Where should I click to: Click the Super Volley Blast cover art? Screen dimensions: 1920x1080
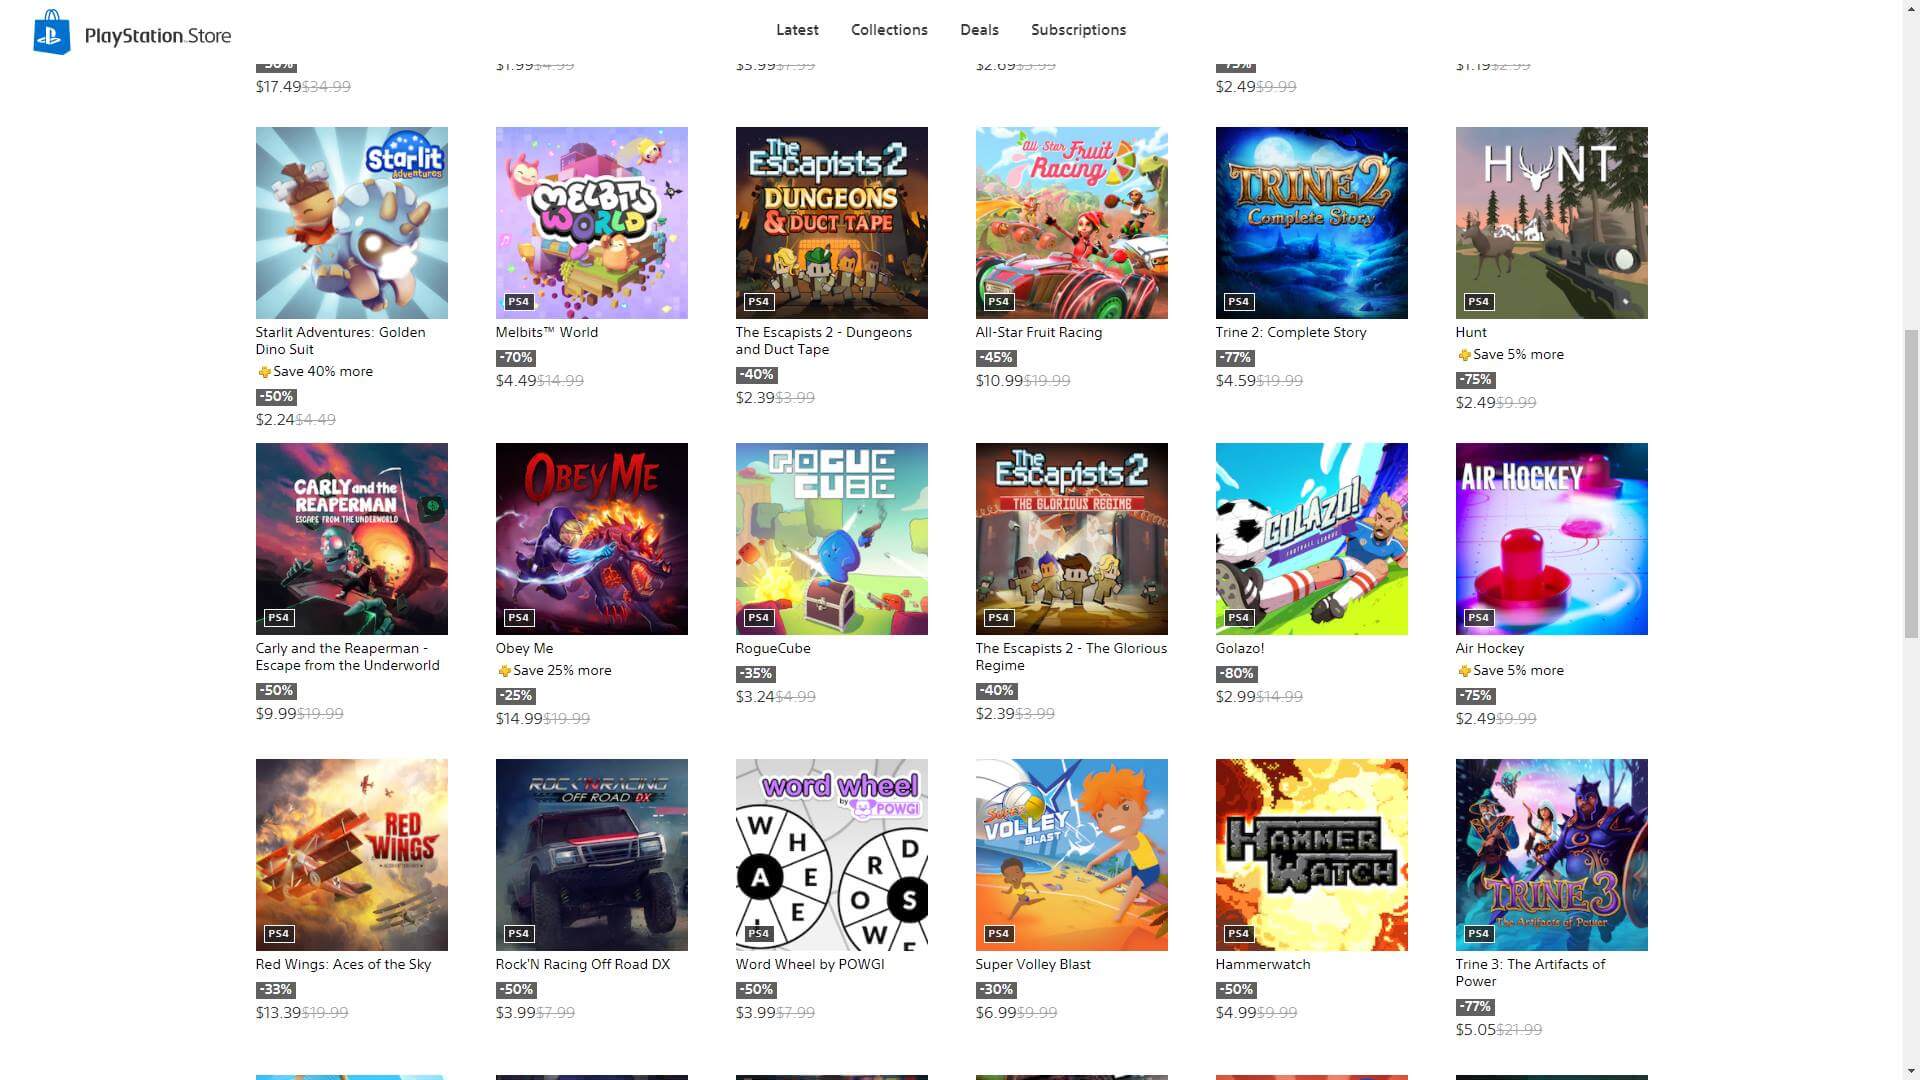coord(1071,854)
